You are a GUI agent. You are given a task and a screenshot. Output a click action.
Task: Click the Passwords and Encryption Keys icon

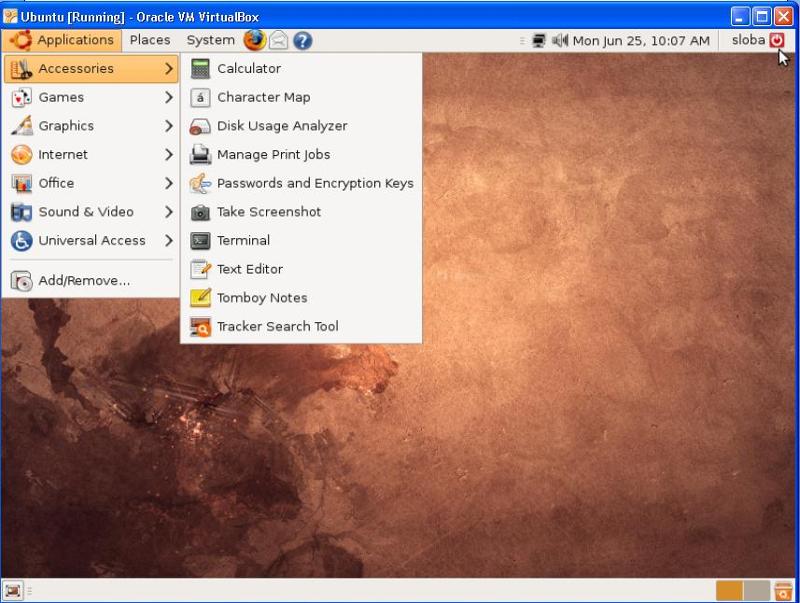[200, 183]
